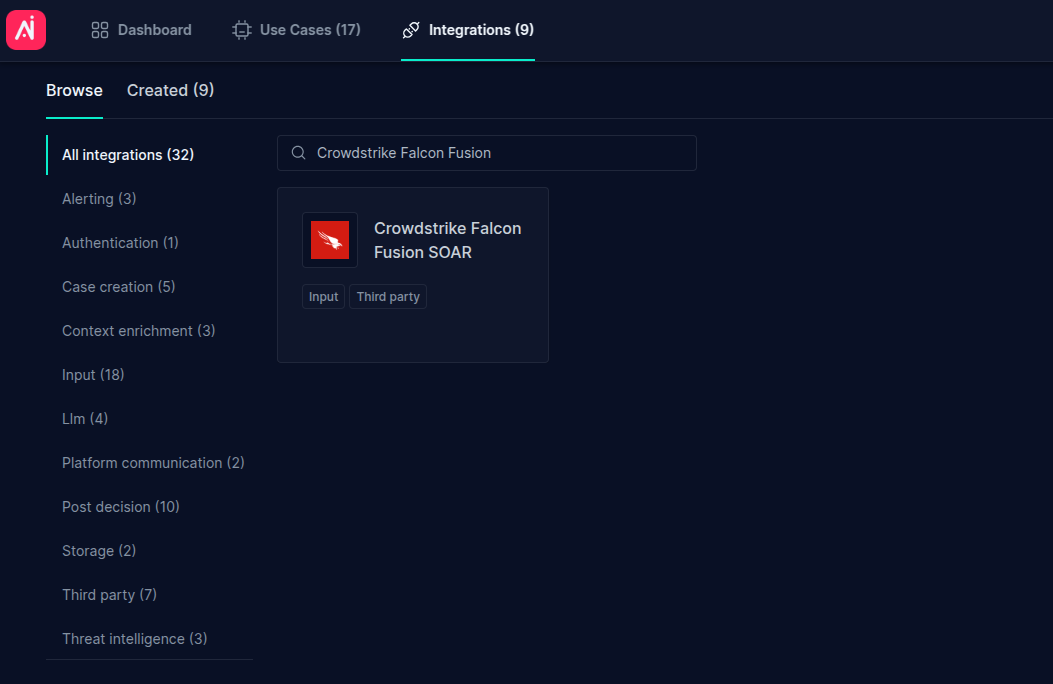This screenshot has width=1053, height=684.
Task: Open Crowdstrike Falcon Fusion SOAR card title
Action: tap(448, 240)
